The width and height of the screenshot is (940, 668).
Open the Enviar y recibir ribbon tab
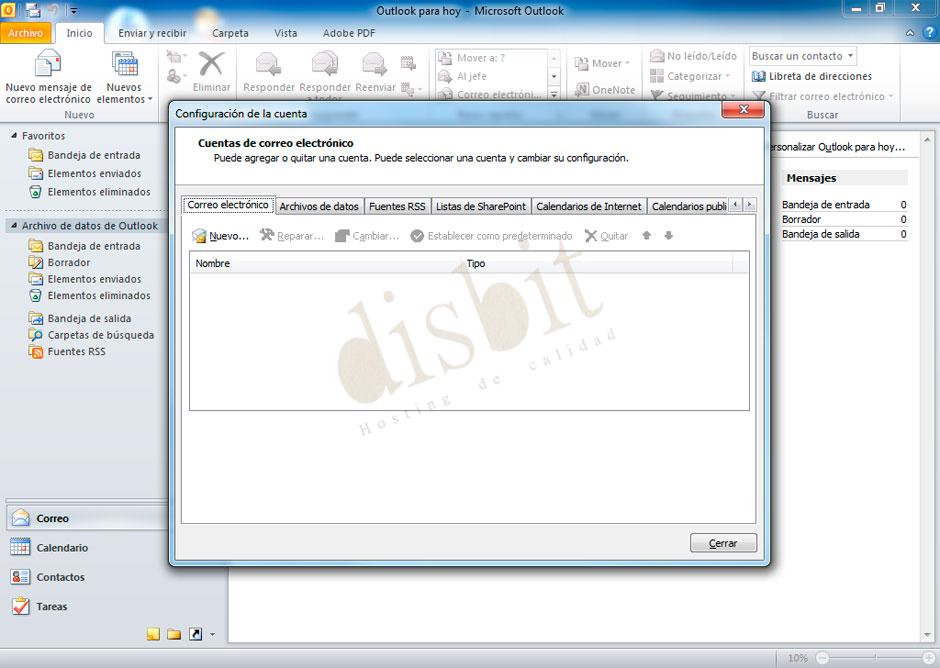(151, 33)
